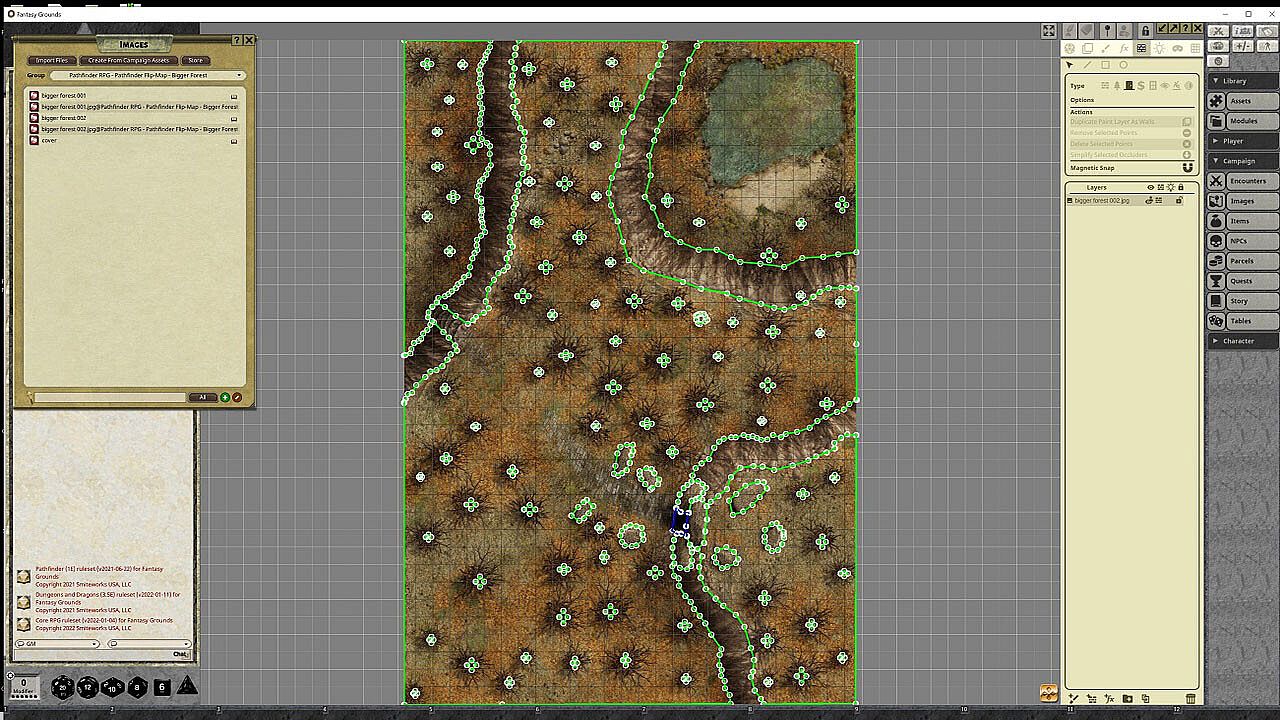Open the cover image record
The height and width of the screenshot is (720, 1280).
135,140
